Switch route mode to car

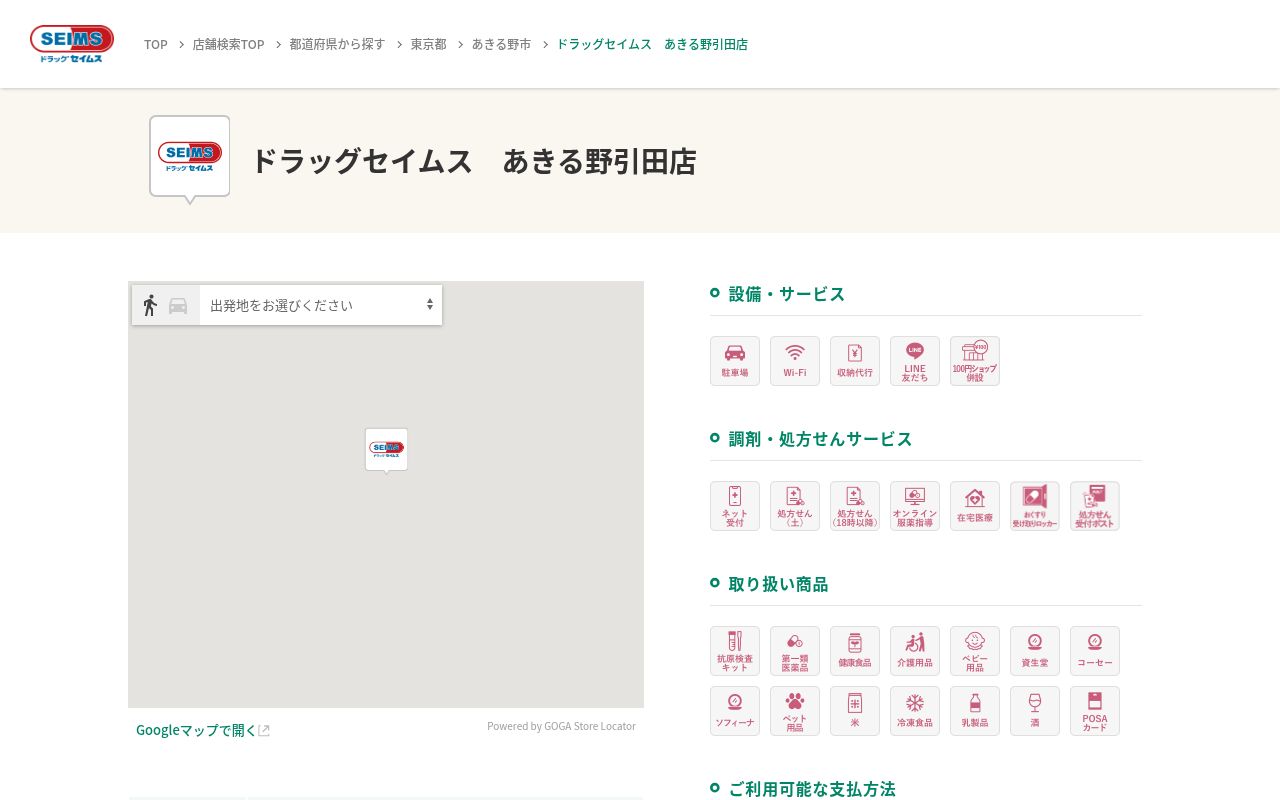[178, 306]
